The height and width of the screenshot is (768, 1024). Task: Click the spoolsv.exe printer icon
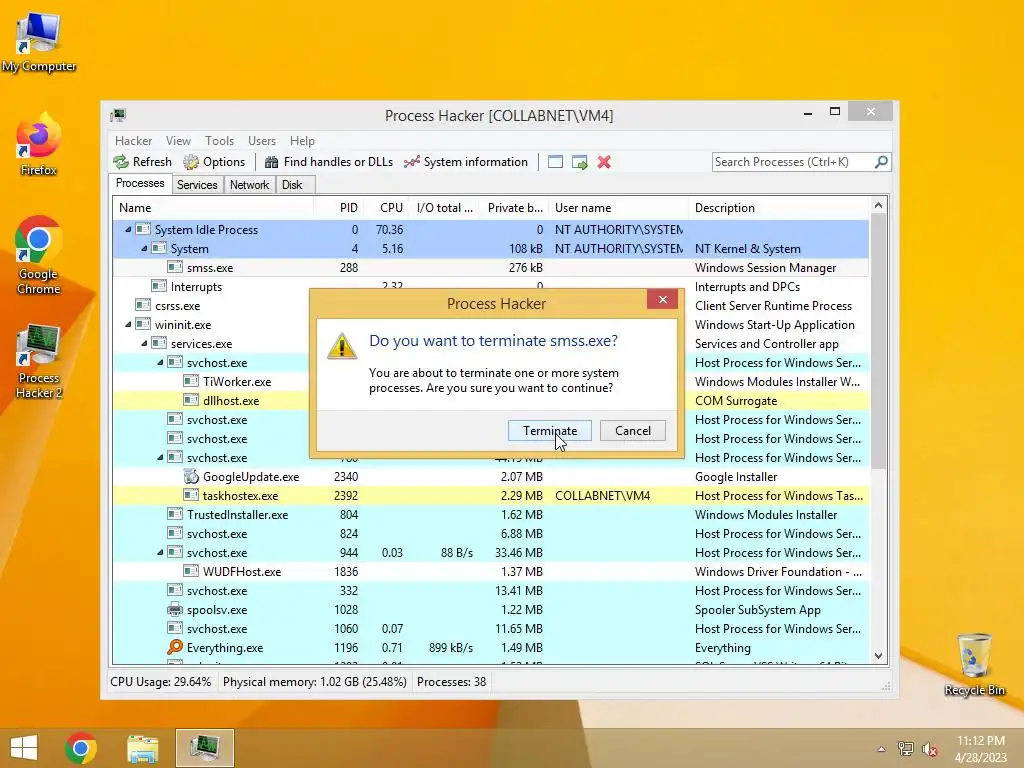pos(174,610)
